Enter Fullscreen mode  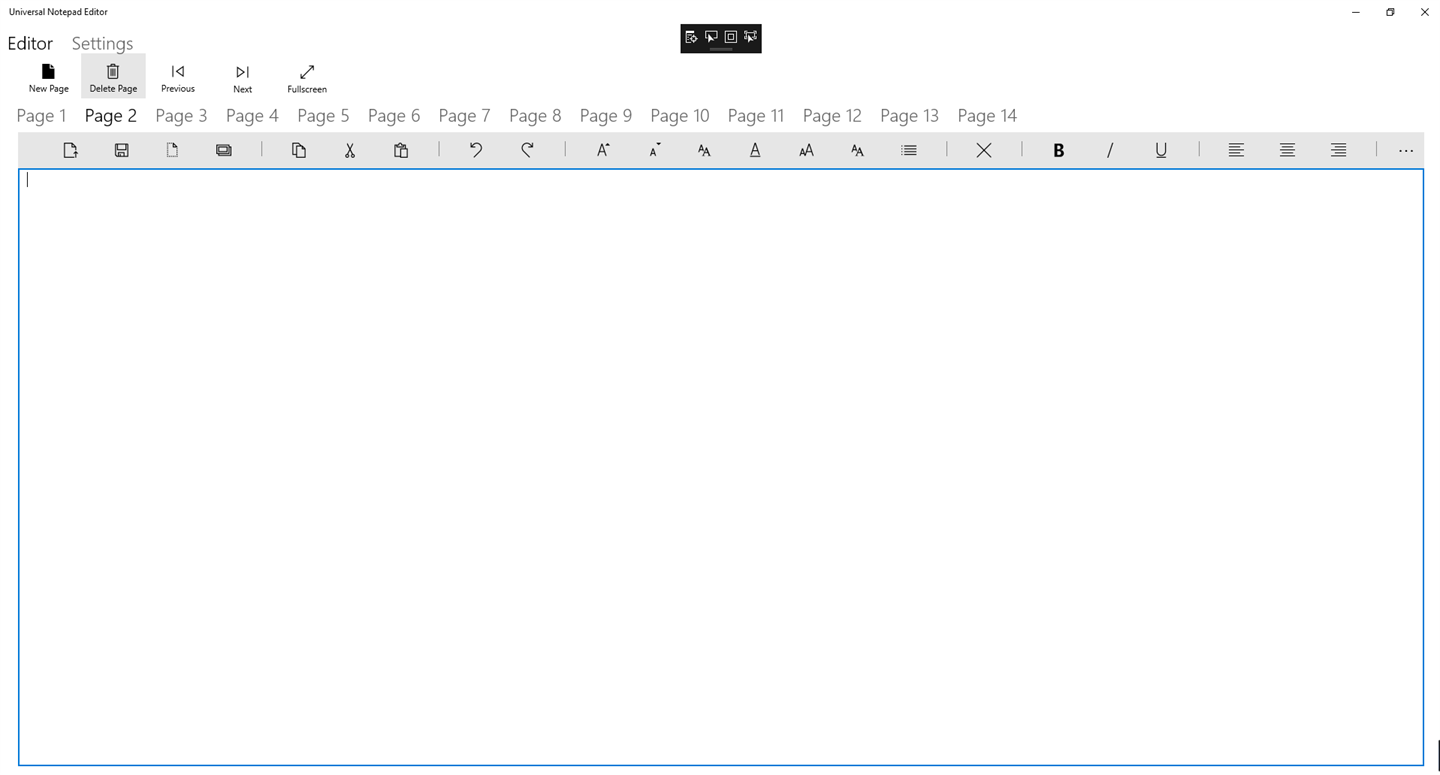(x=307, y=77)
